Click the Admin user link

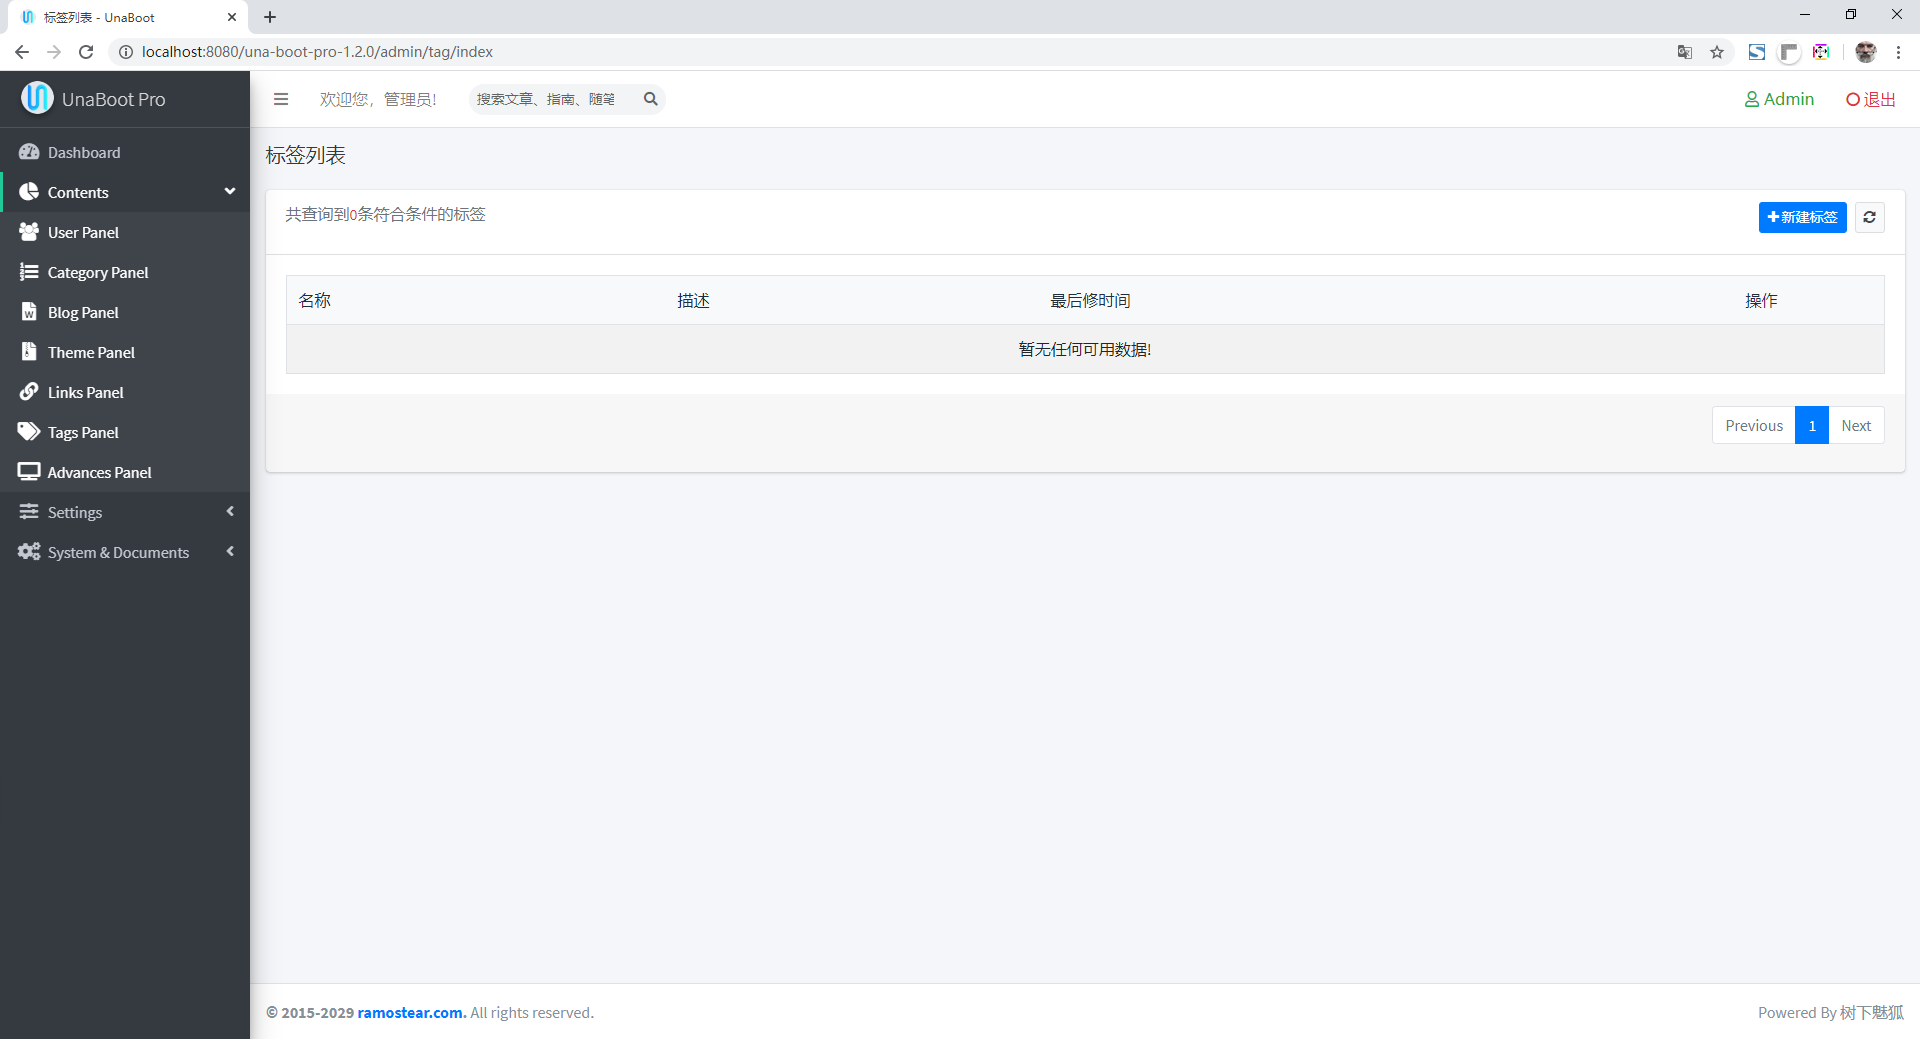coord(1779,99)
